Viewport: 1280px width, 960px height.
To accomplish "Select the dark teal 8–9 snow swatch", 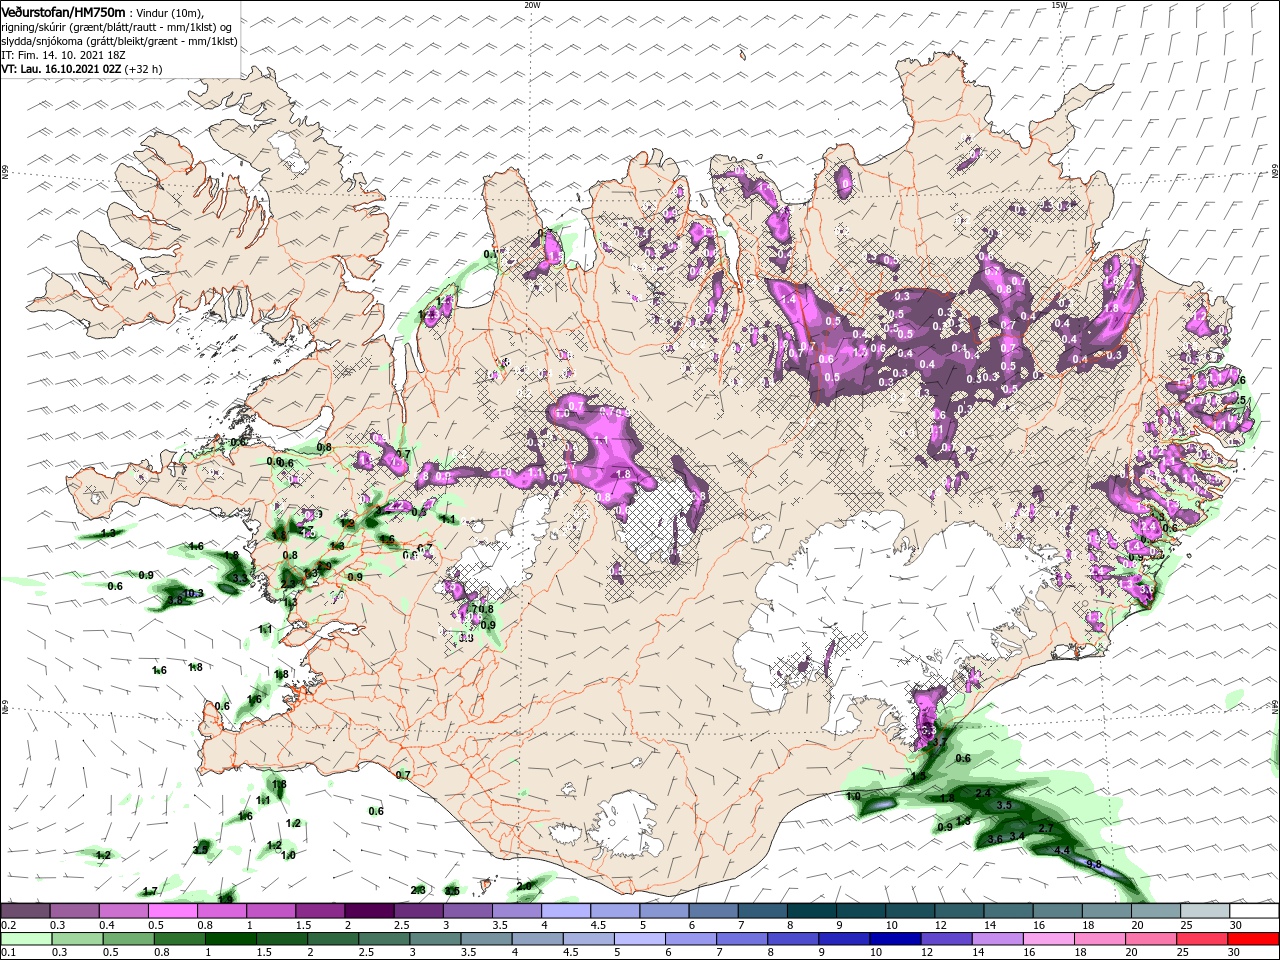I will [x=812, y=911].
